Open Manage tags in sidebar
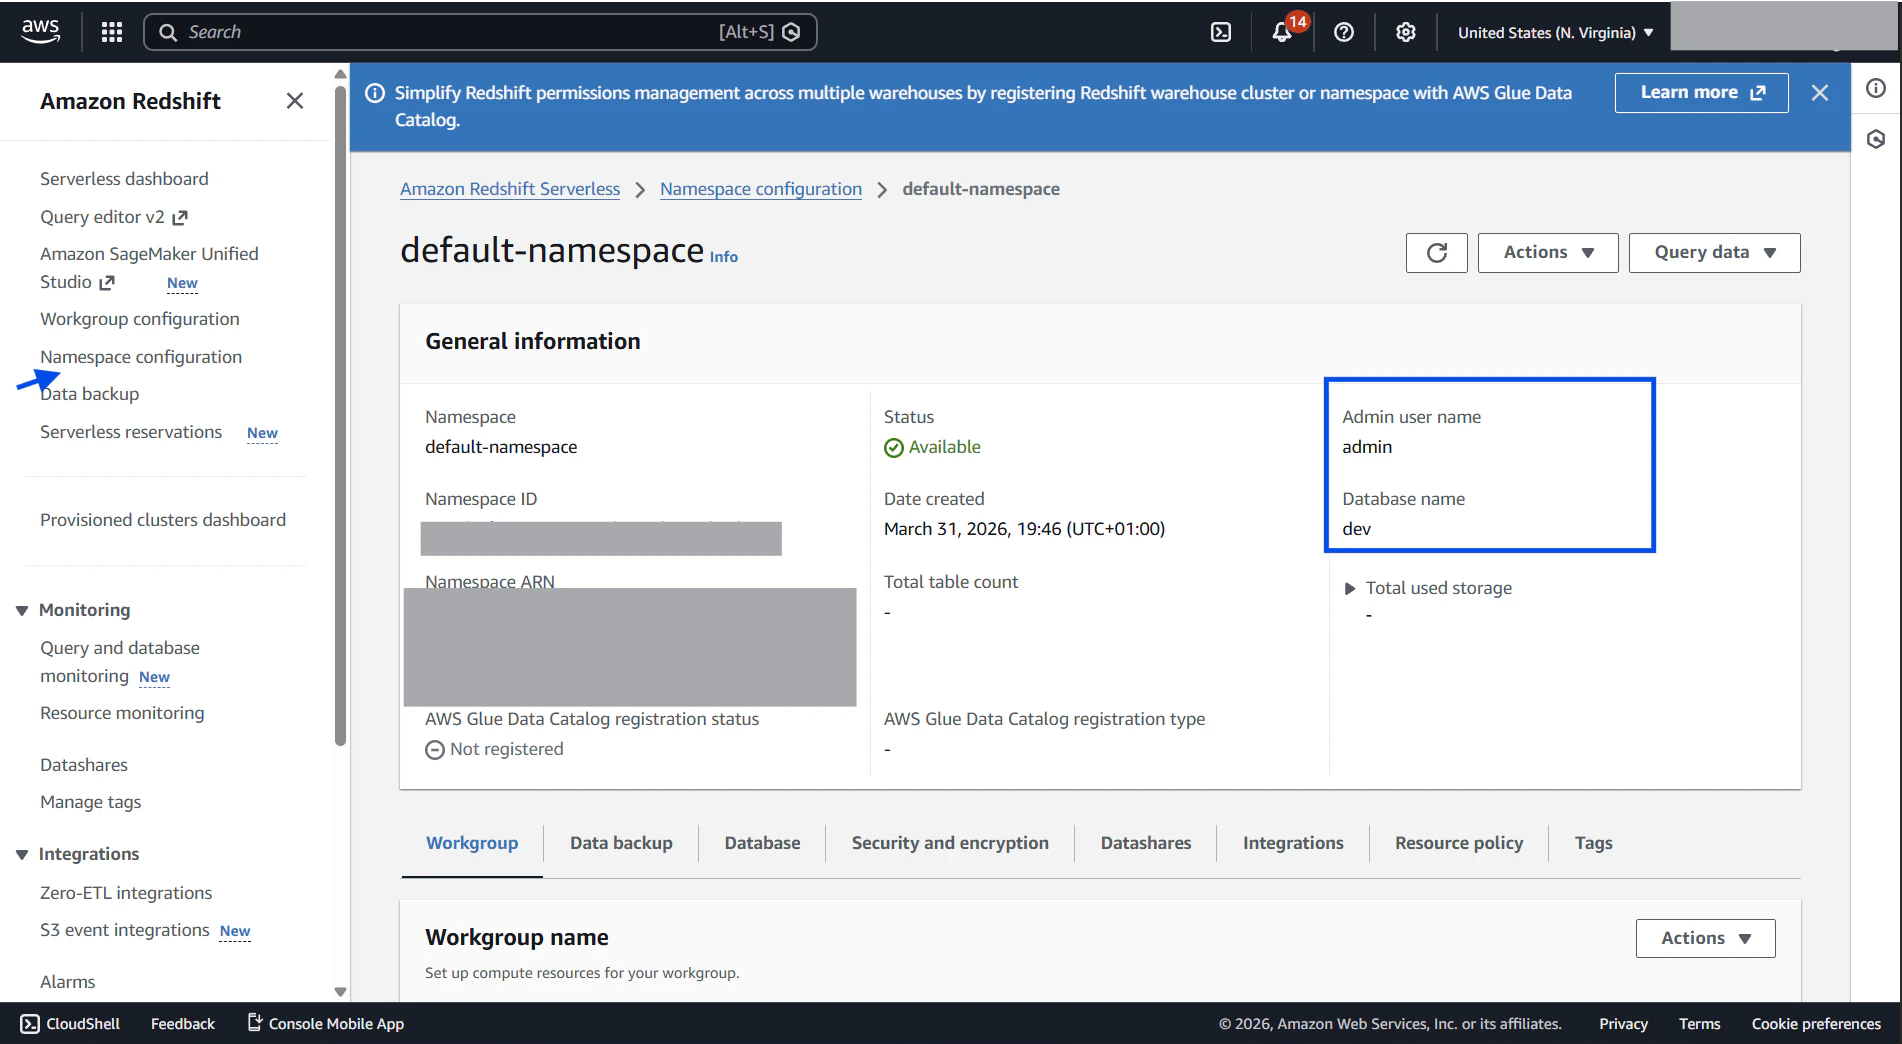 tap(91, 802)
